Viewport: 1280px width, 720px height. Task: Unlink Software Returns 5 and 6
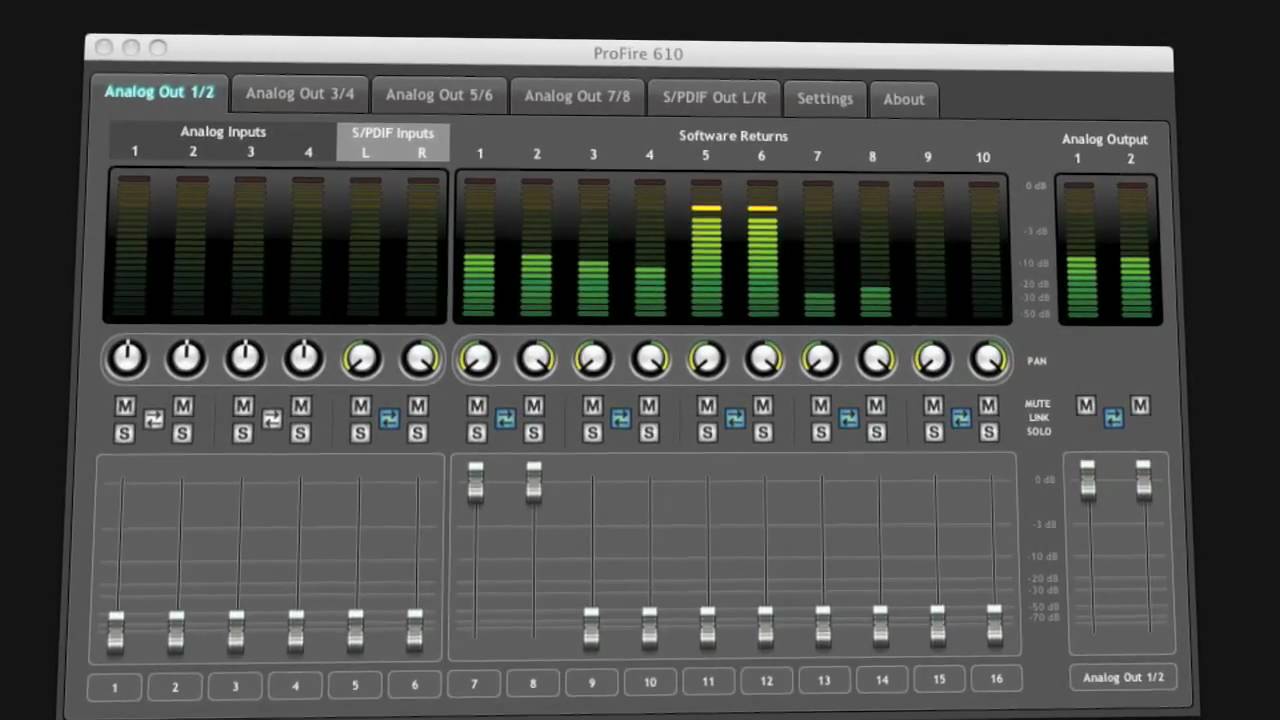click(735, 420)
